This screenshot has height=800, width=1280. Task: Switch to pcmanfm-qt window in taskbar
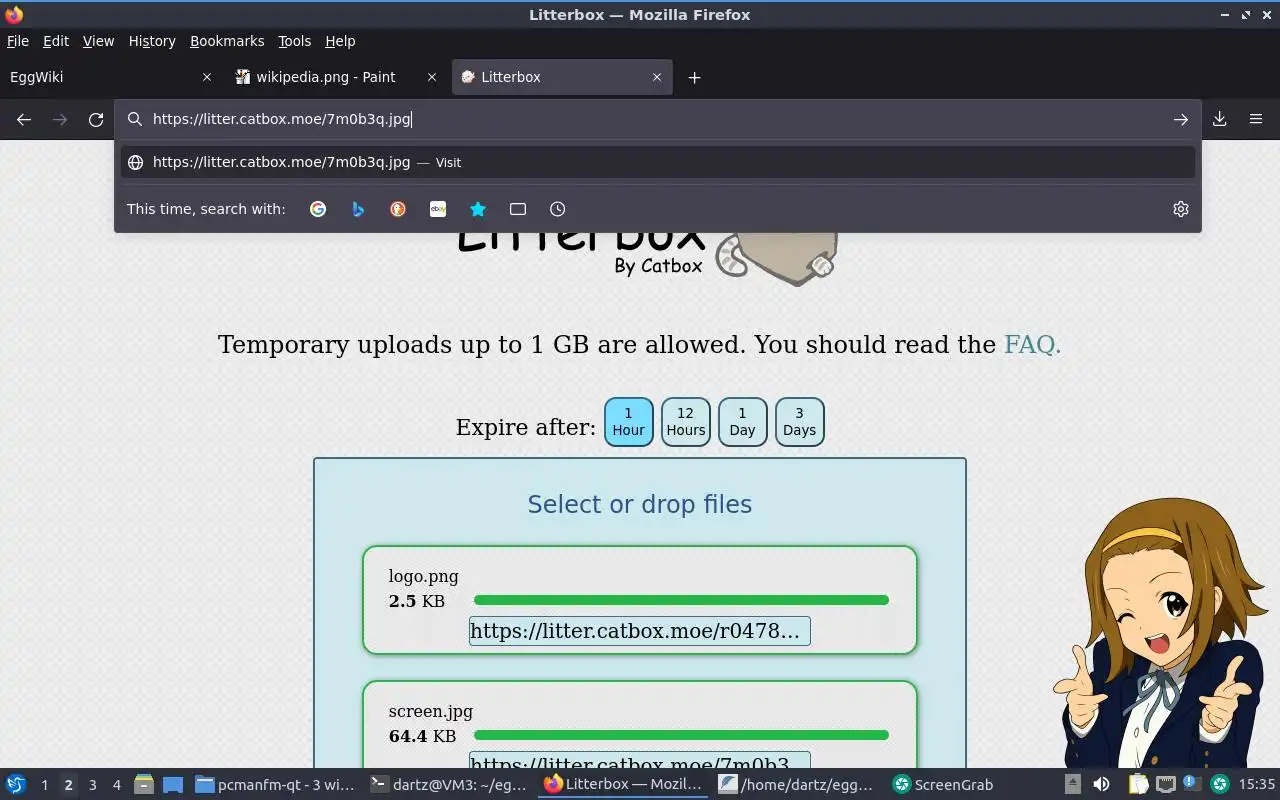(275, 785)
